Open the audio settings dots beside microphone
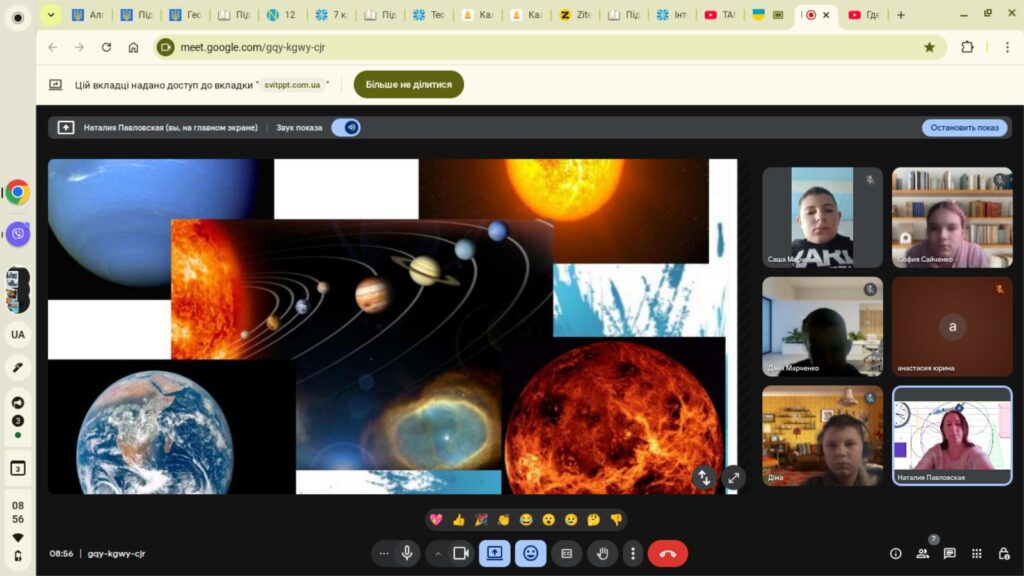 (384, 553)
